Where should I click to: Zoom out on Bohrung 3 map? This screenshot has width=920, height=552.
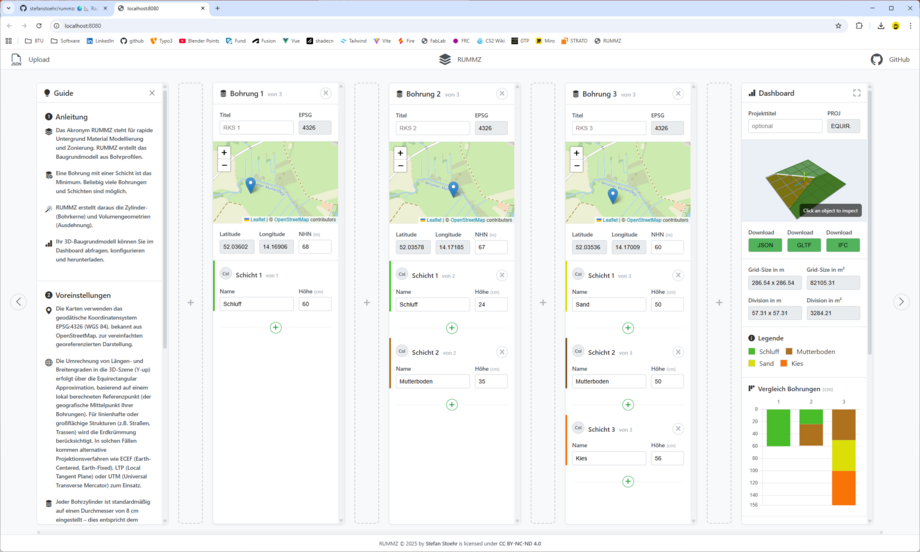pyautogui.click(x=576, y=166)
